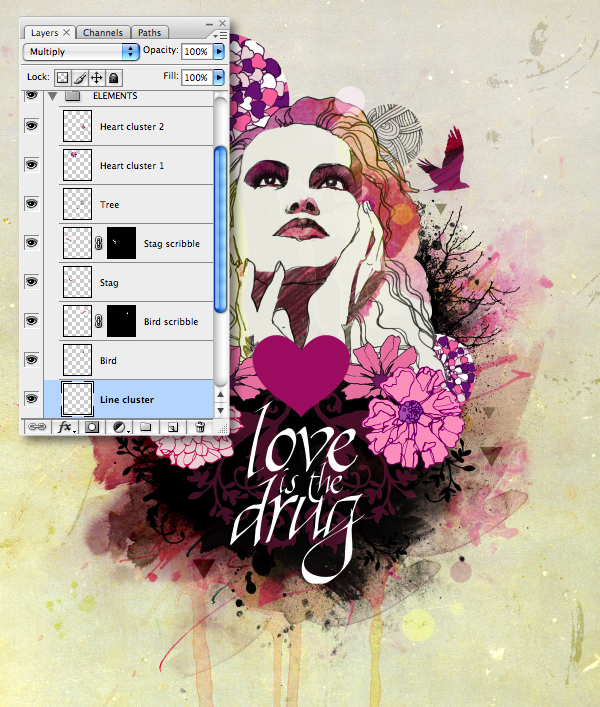Screen dimensions: 600x707
Task: Hide the Heart cluster 1 layer
Action: [31, 165]
